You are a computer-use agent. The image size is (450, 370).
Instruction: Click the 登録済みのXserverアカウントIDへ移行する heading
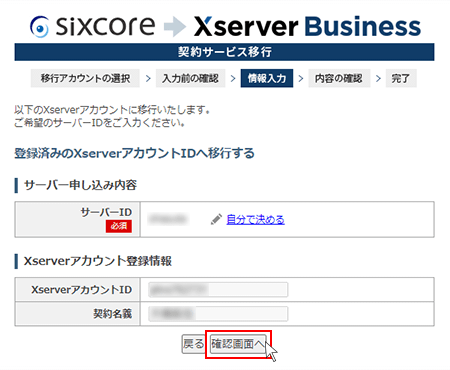pyautogui.click(x=134, y=154)
